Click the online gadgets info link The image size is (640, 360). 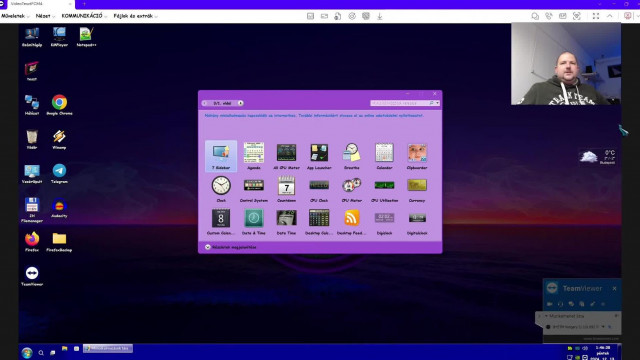314,116
